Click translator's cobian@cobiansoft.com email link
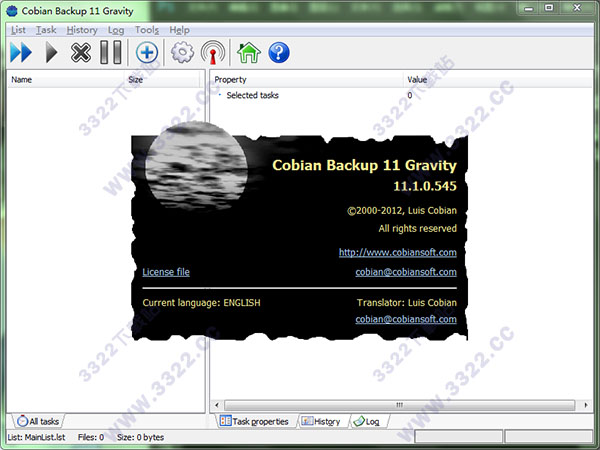This screenshot has width=600, height=450. pos(406,319)
